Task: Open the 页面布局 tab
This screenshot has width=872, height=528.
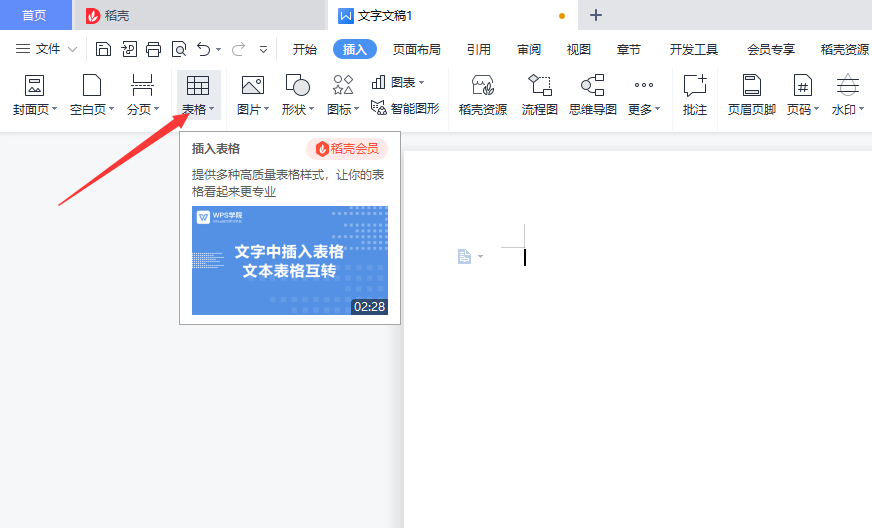Action: (417, 50)
